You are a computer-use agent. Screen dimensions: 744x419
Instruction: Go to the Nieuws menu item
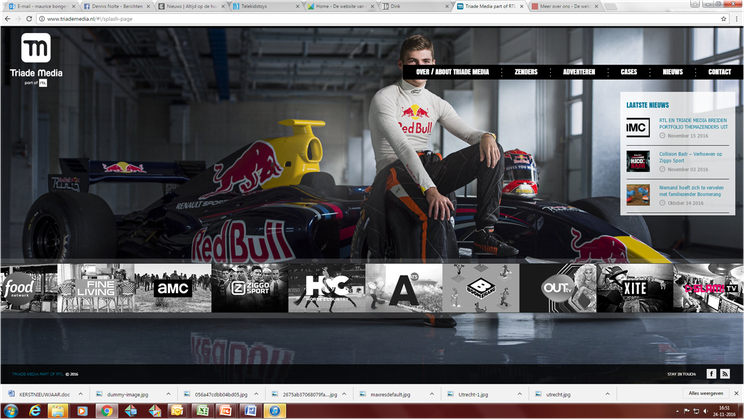click(672, 72)
